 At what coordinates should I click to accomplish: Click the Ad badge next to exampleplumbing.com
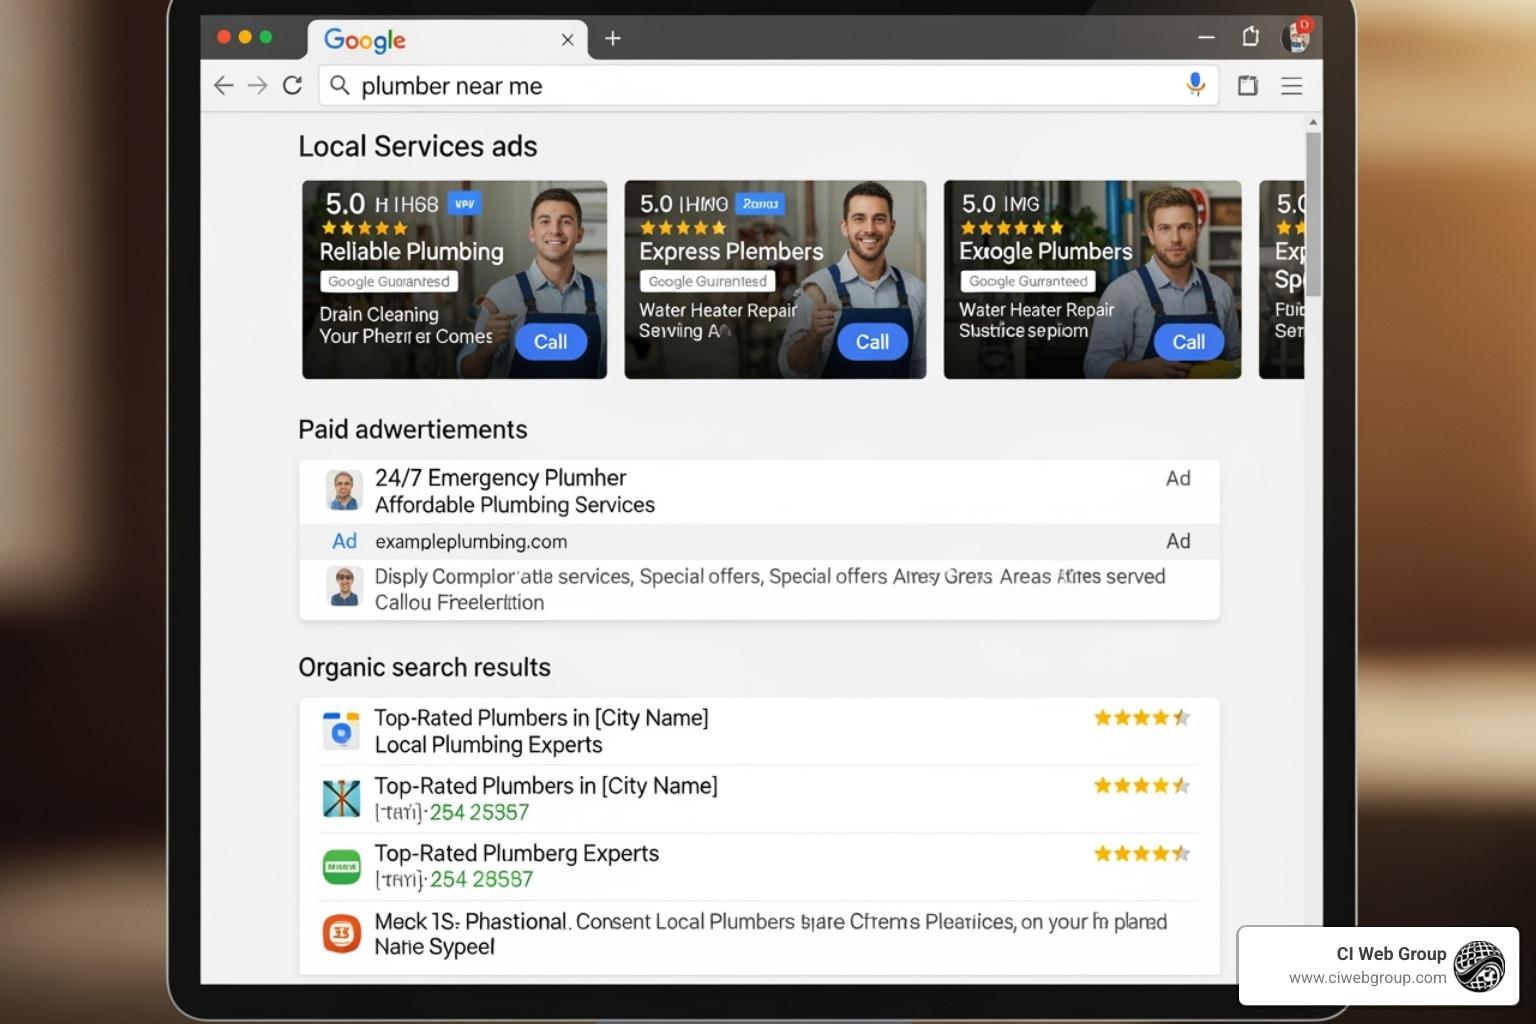coord(344,541)
